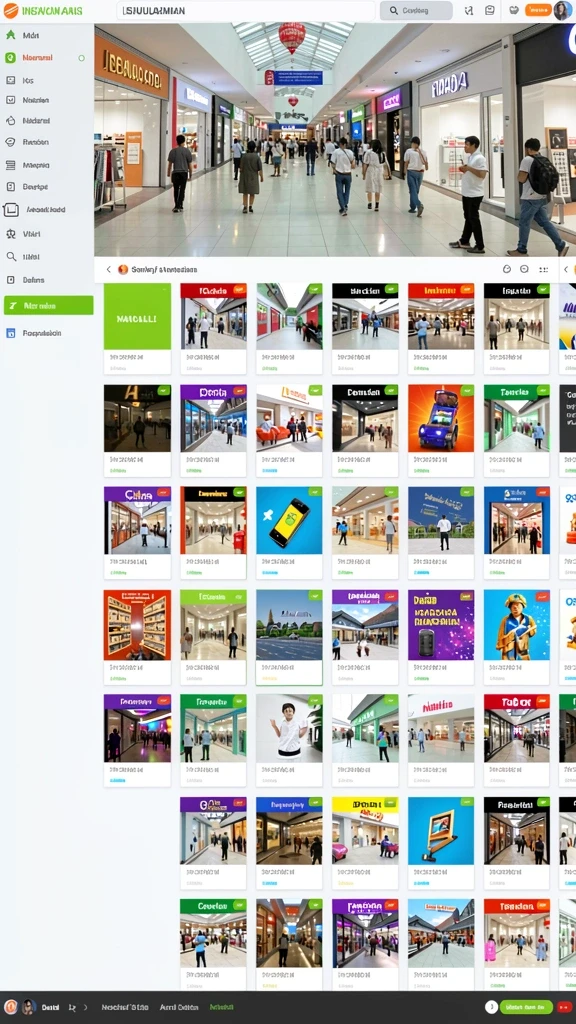Open the blue calendar icon in the sidebar
576x1024 pixels.
pos(10,333)
